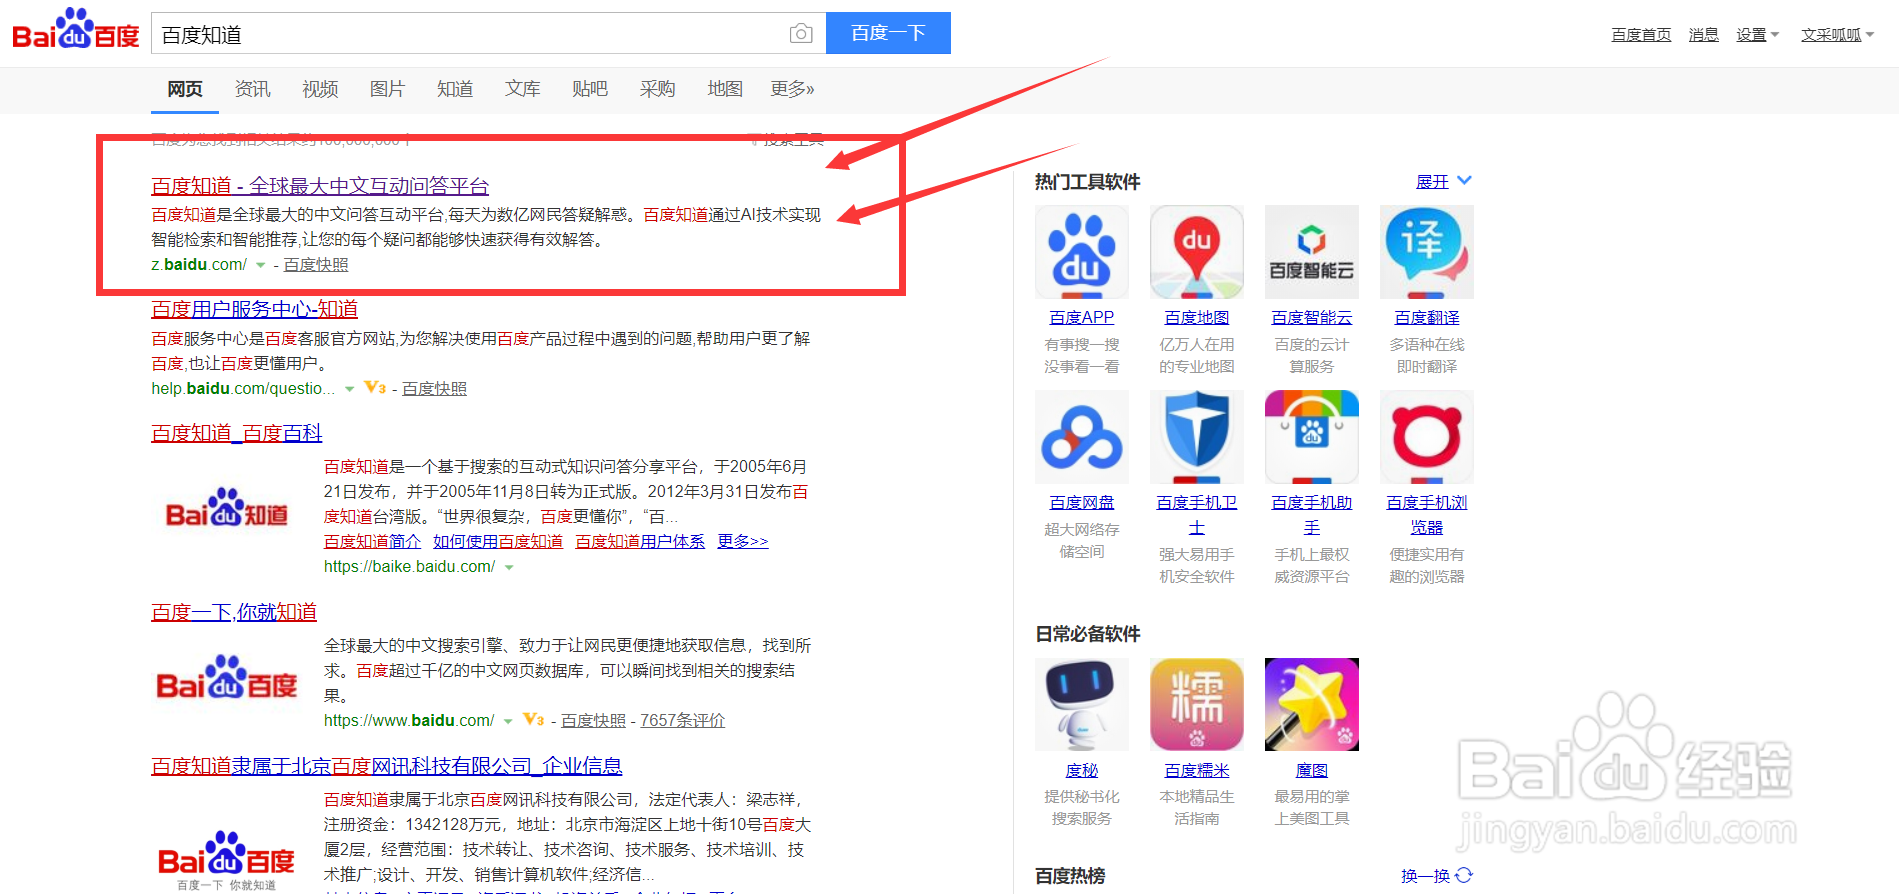Open the 百度翻译 app icon

click(1427, 252)
